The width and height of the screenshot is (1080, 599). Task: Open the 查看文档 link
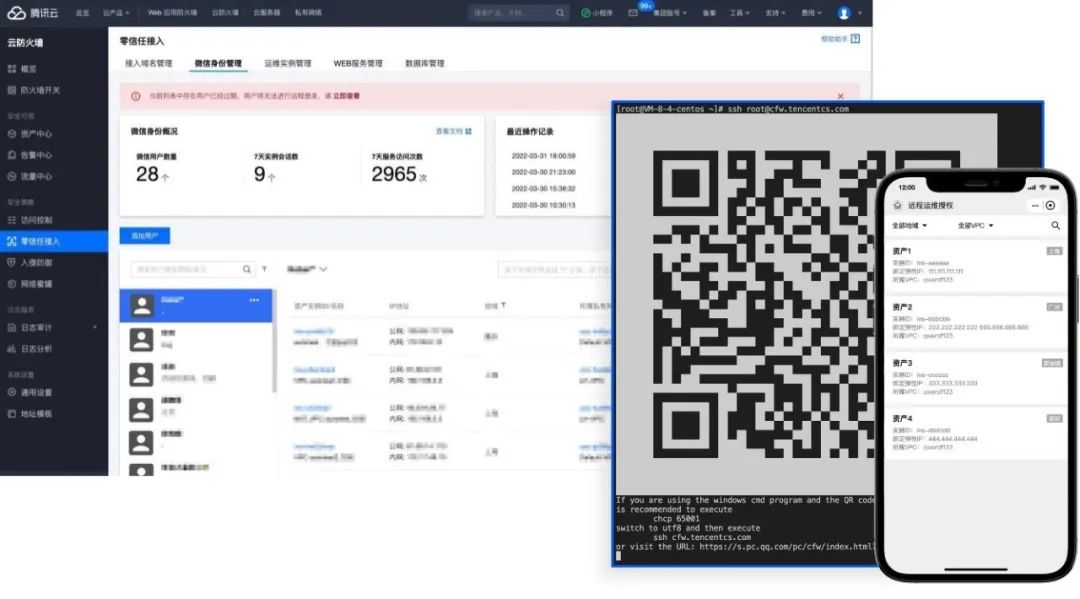(x=453, y=131)
